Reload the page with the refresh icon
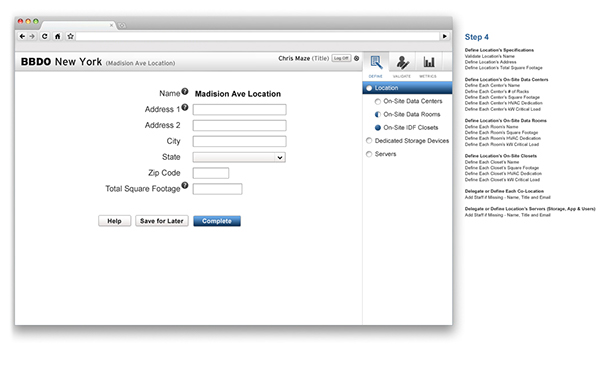Viewport: 600px width, 388px height. [45, 36]
